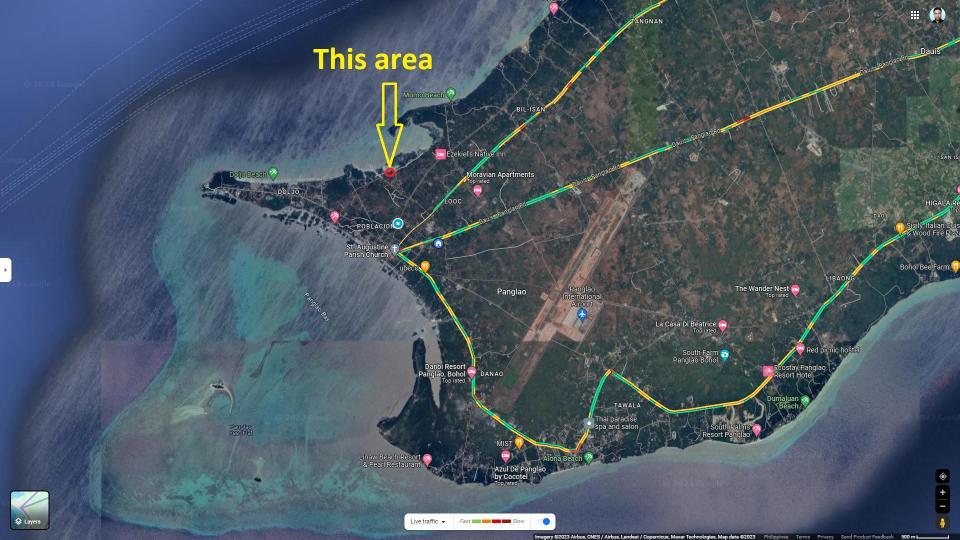Expand the collapsed side panel arrow
Image resolution: width=960 pixels, height=540 pixels.
[x=5, y=270]
